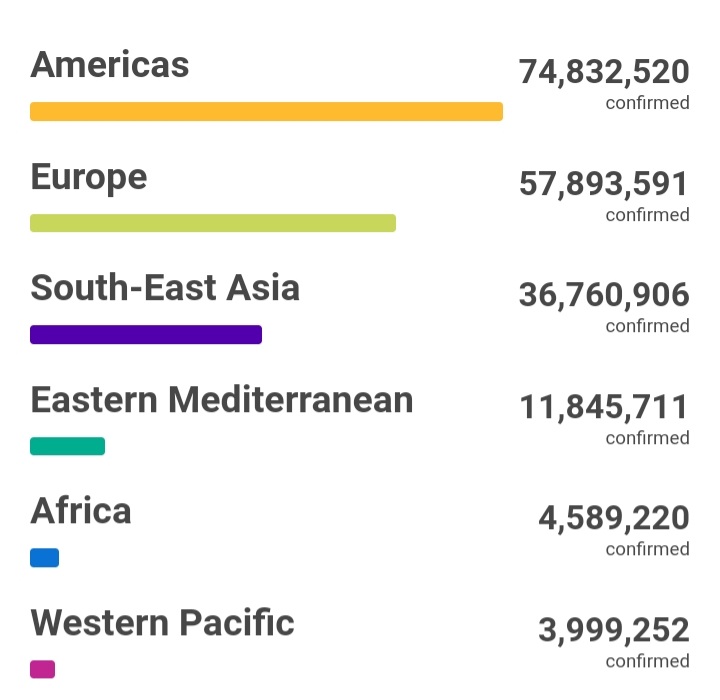The image size is (720, 700).
Task: Click the 36,760,906 confirmed count
Action: click(x=604, y=296)
